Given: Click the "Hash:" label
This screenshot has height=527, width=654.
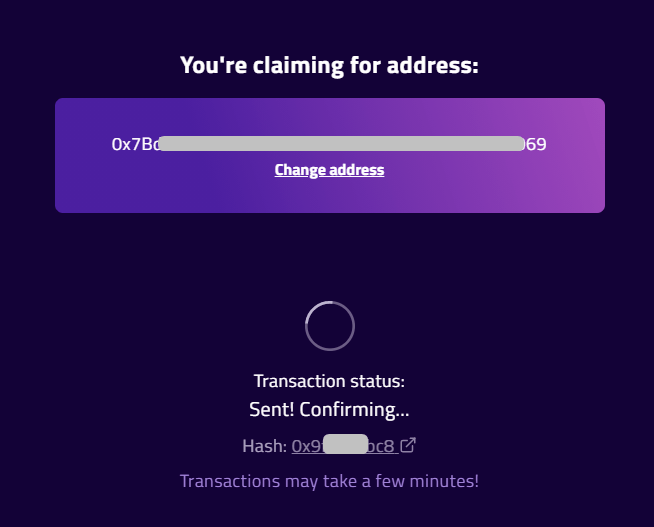Looking at the screenshot, I should (x=264, y=446).
